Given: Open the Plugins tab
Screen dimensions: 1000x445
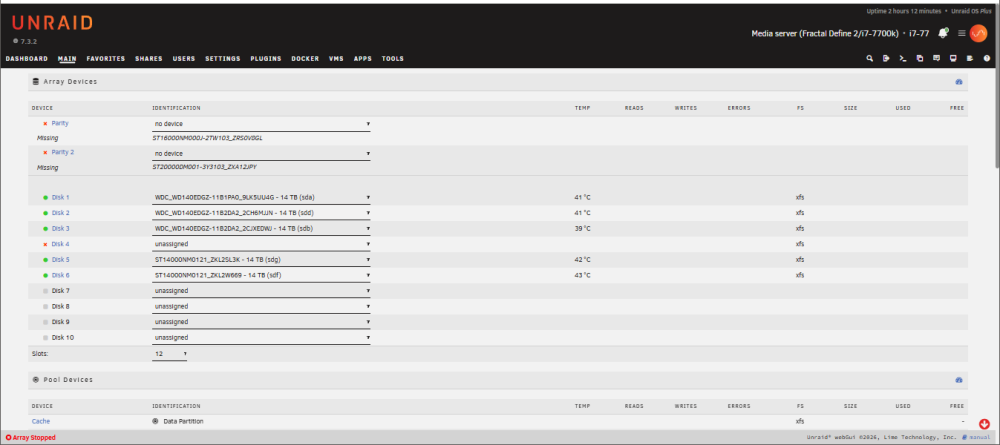Looking at the screenshot, I should coord(266,59).
